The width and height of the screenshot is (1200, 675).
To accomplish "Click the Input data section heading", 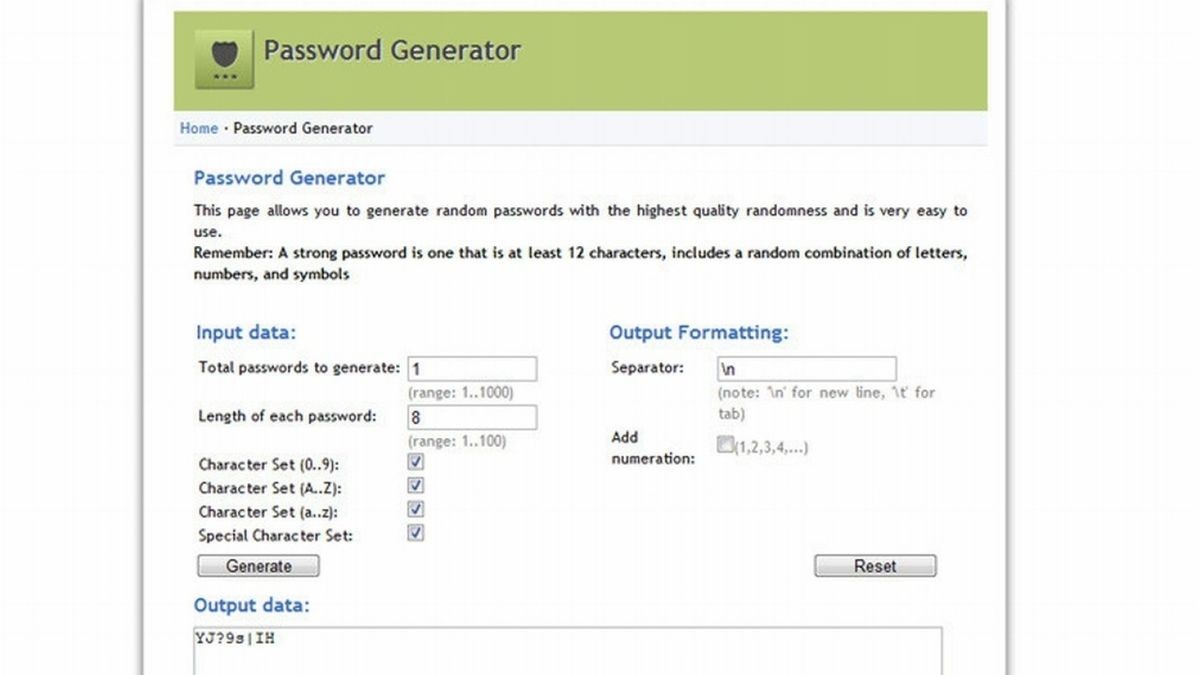I will coord(246,333).
